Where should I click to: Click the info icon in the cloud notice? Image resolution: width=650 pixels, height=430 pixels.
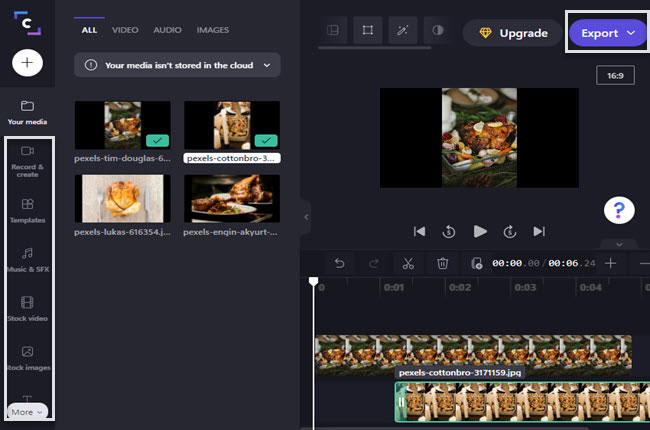tap(91, 65)
